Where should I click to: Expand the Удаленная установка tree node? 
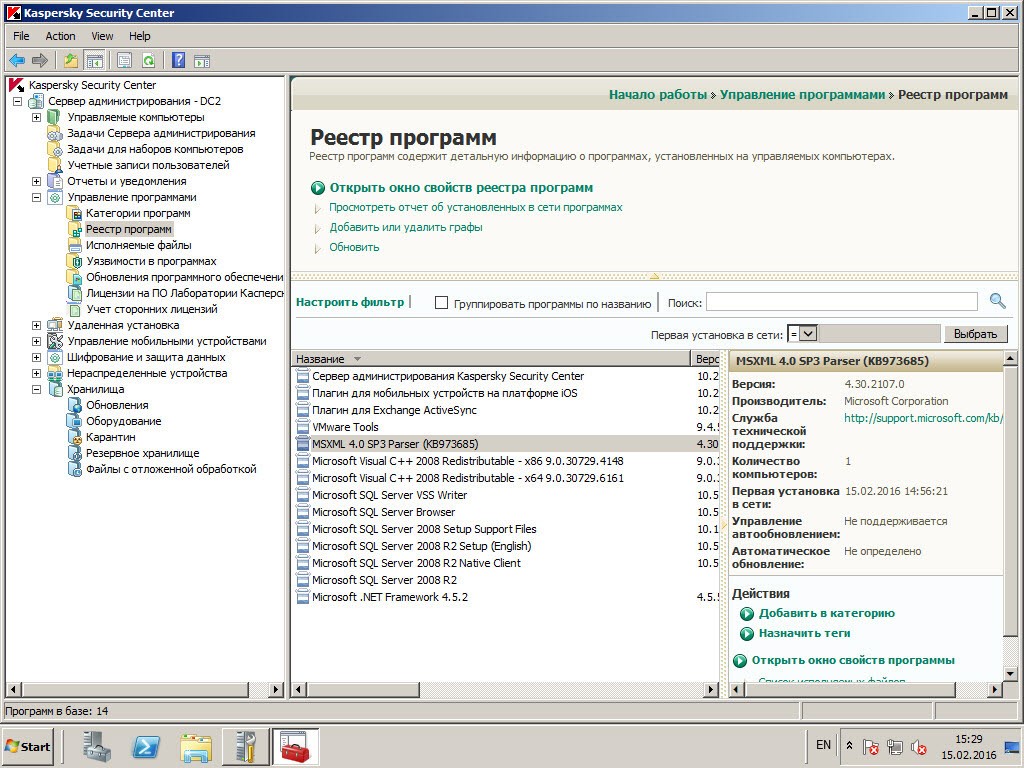tap(36, 325)
